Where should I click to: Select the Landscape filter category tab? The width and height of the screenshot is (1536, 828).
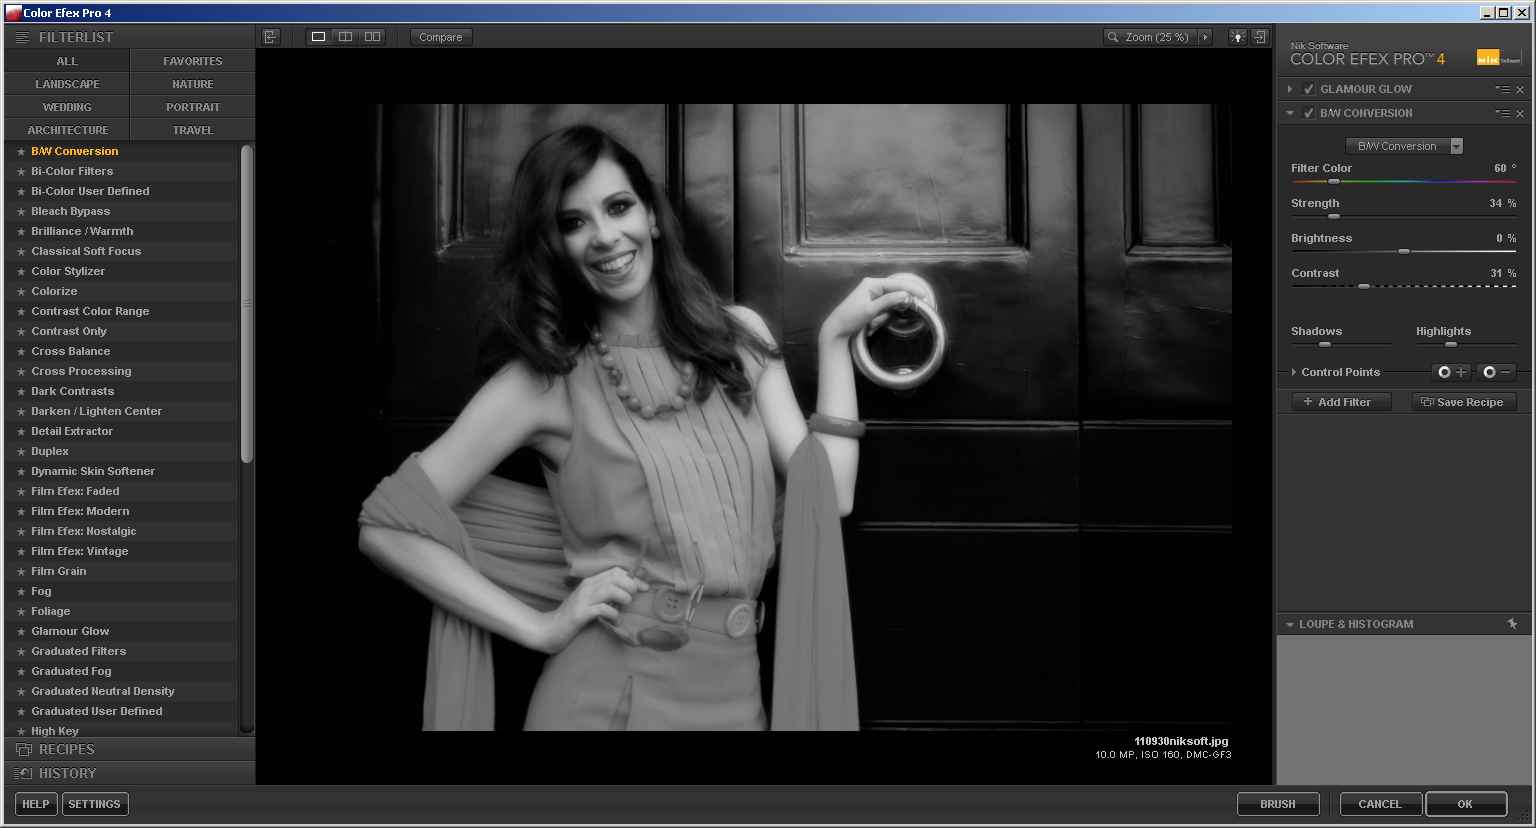coord(67,84)
